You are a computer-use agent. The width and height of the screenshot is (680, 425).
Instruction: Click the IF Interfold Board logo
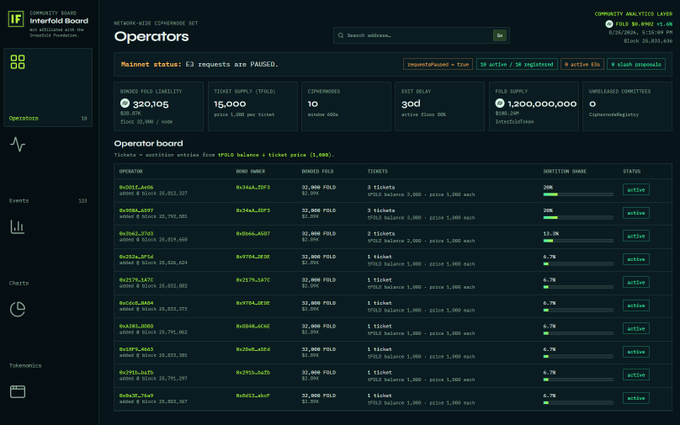[x=16, y=19]
